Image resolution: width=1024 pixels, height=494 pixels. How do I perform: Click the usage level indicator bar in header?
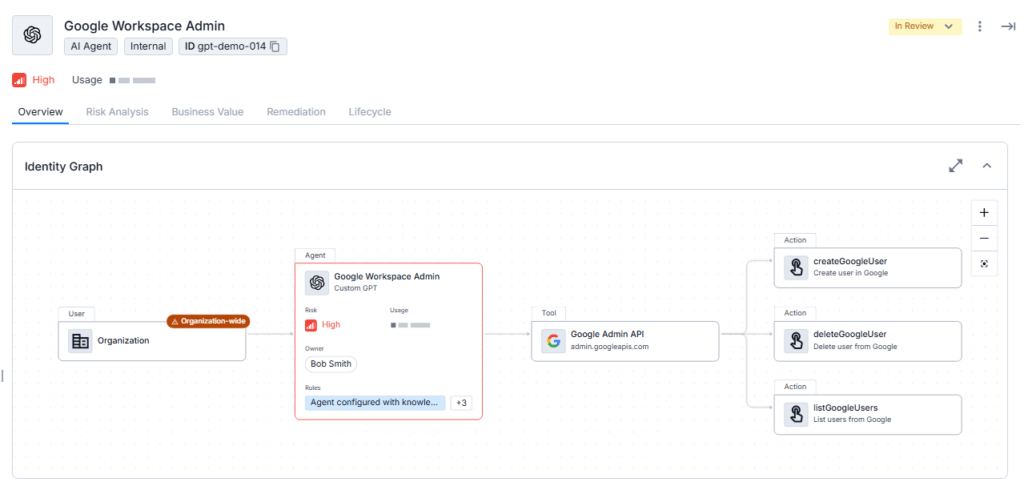pos(132,80)
